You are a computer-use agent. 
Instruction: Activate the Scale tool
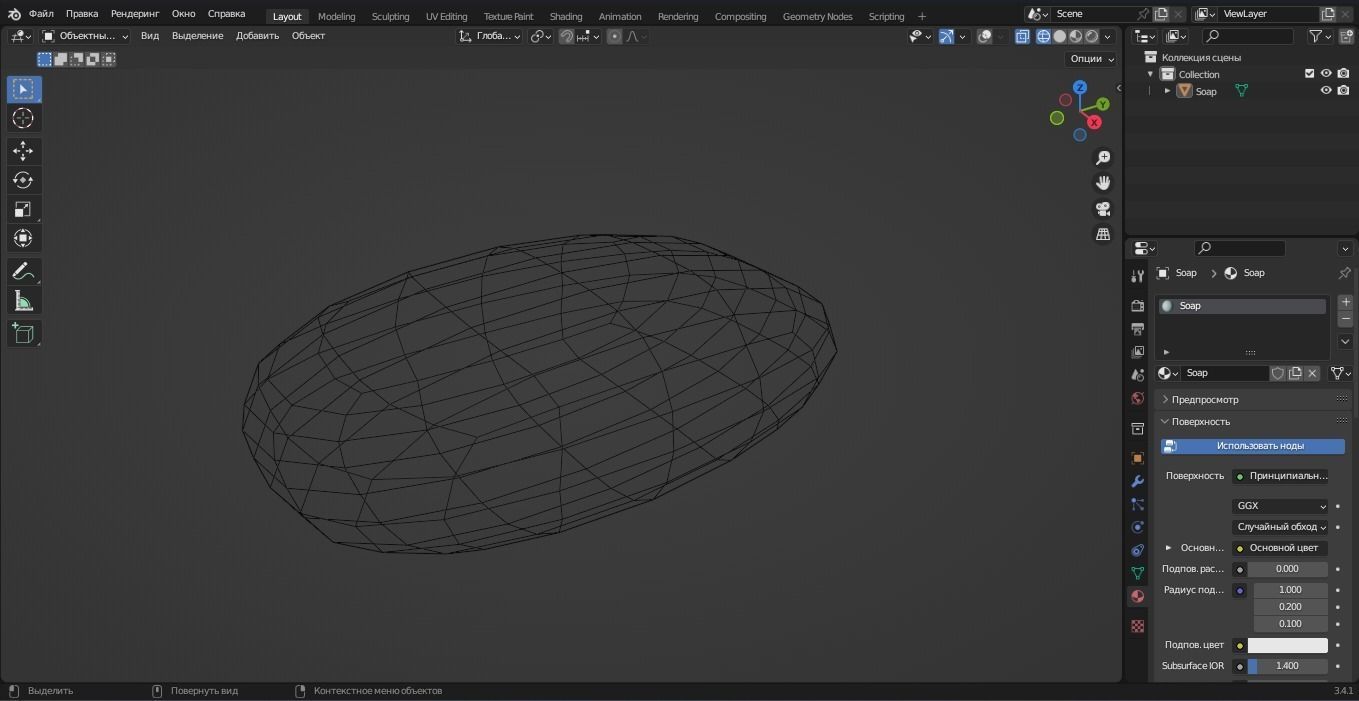tap(23, 209)
